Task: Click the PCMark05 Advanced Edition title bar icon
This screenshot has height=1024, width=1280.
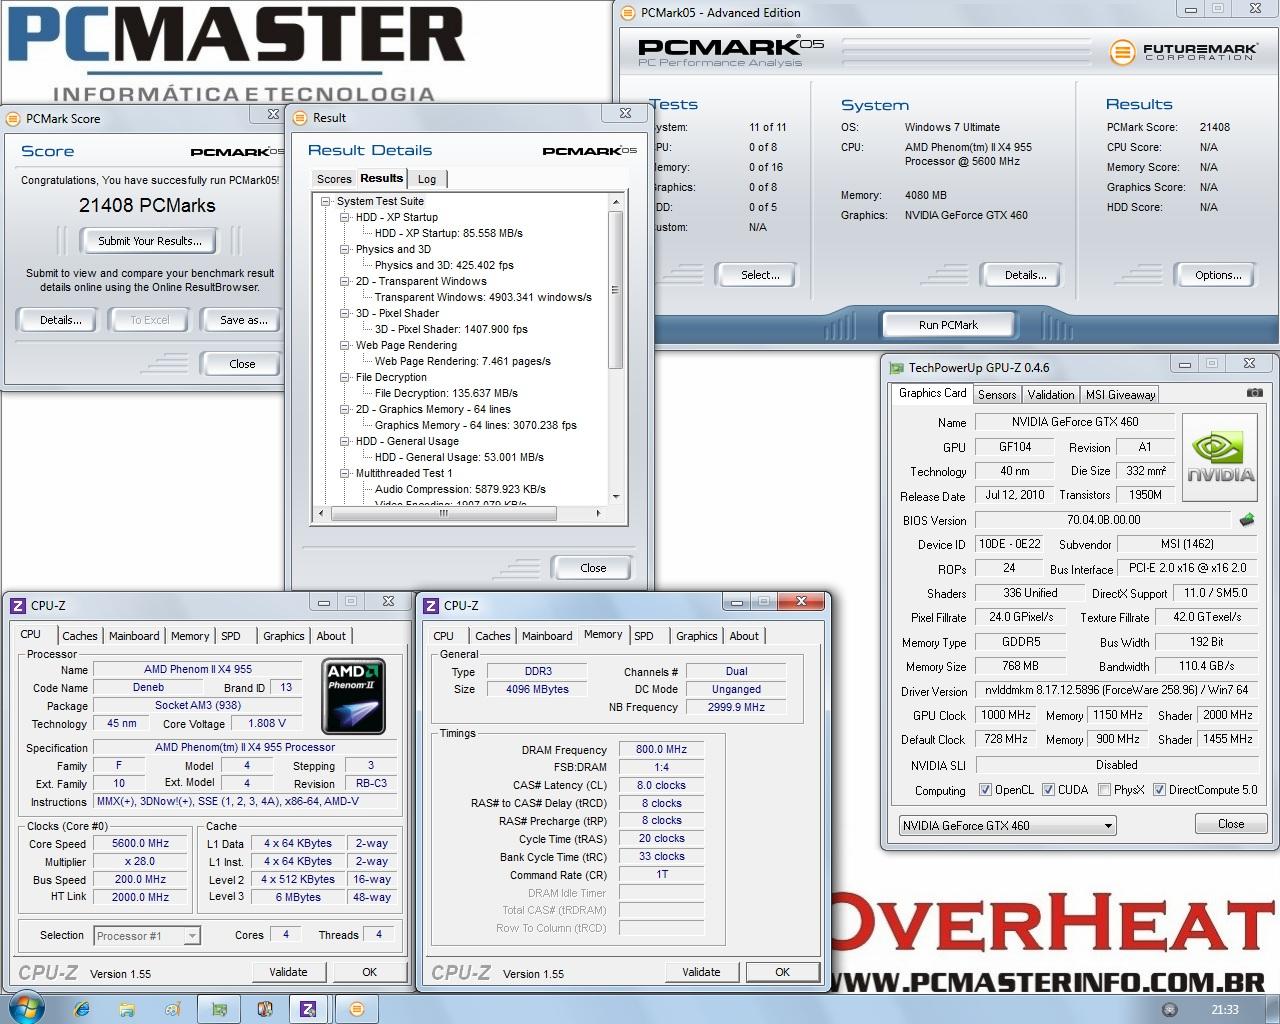Action: click(628, 13)
